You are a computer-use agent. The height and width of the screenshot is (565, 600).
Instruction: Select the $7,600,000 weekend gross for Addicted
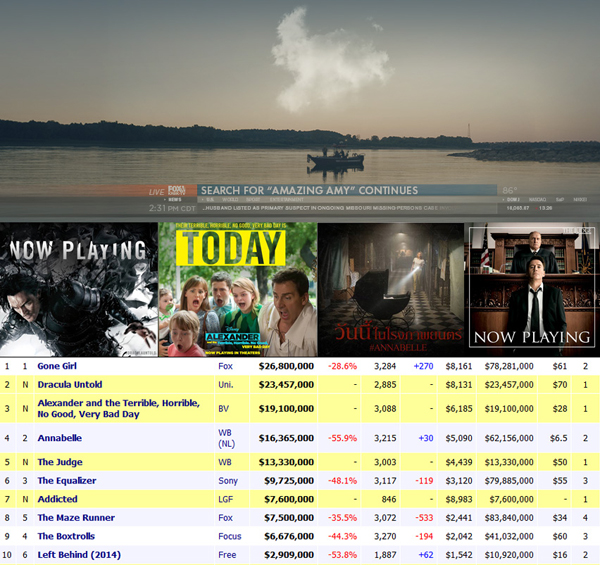(x=289, y=499)
